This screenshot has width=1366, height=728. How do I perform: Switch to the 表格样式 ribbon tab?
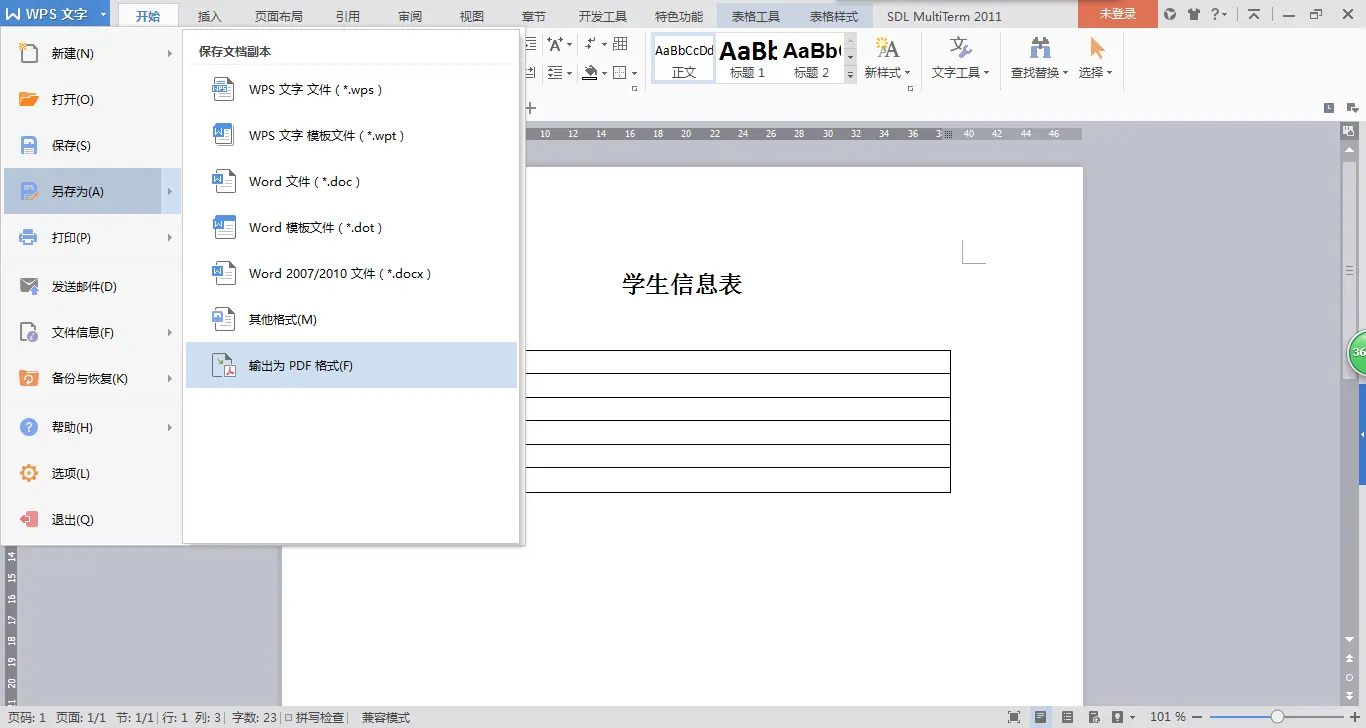point(834,16)
